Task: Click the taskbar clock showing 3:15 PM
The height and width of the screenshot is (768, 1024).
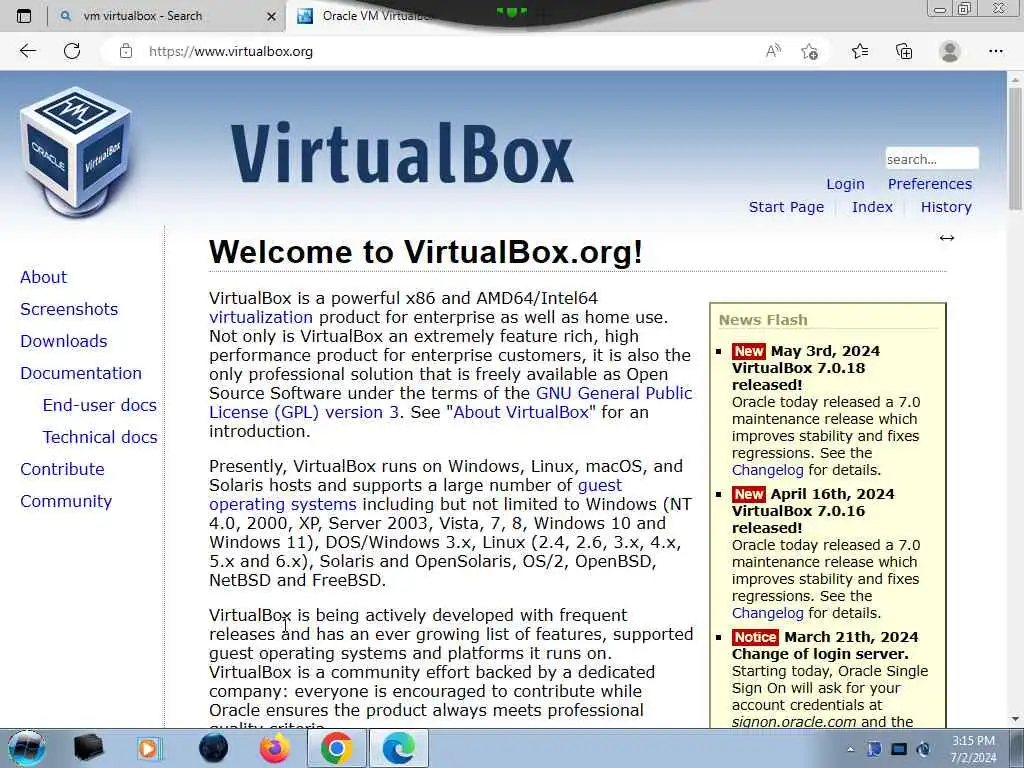Action: [x=973, y=749]
